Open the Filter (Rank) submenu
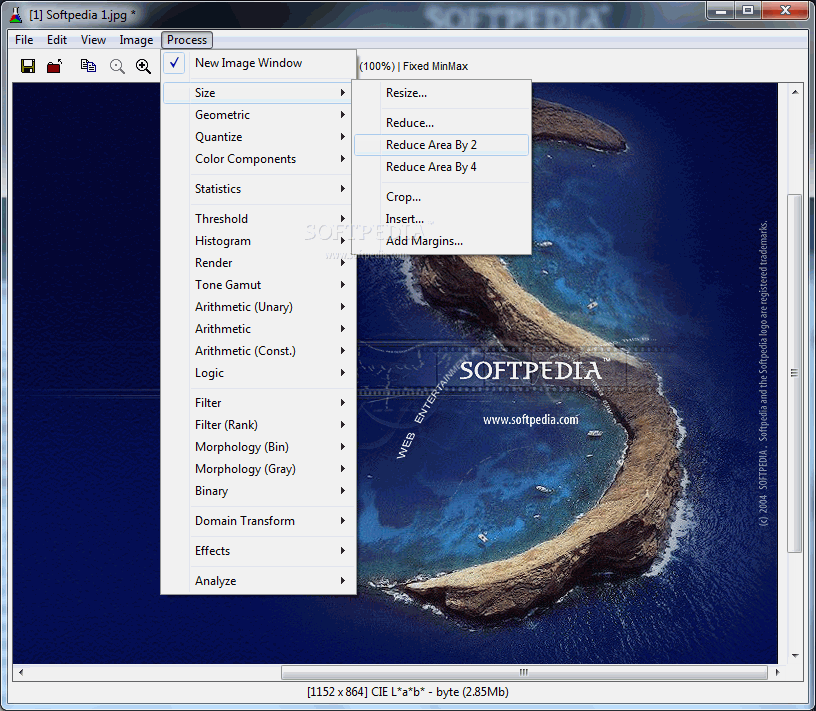816x711 pixels. [259, 425]
